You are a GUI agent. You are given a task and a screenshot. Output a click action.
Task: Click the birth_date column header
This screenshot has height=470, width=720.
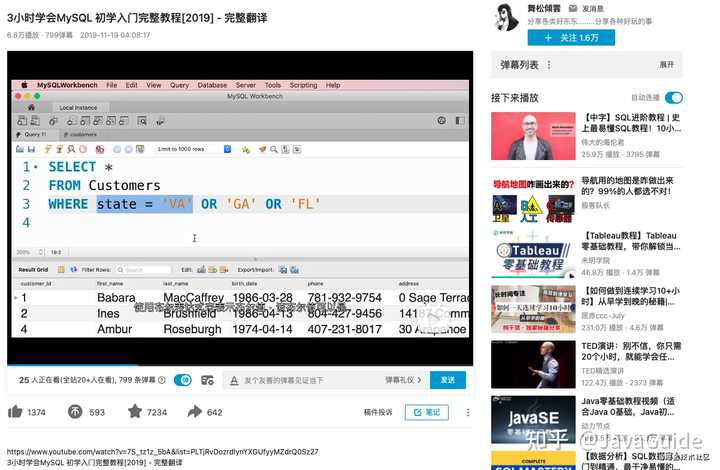click(x=244, y=284)
